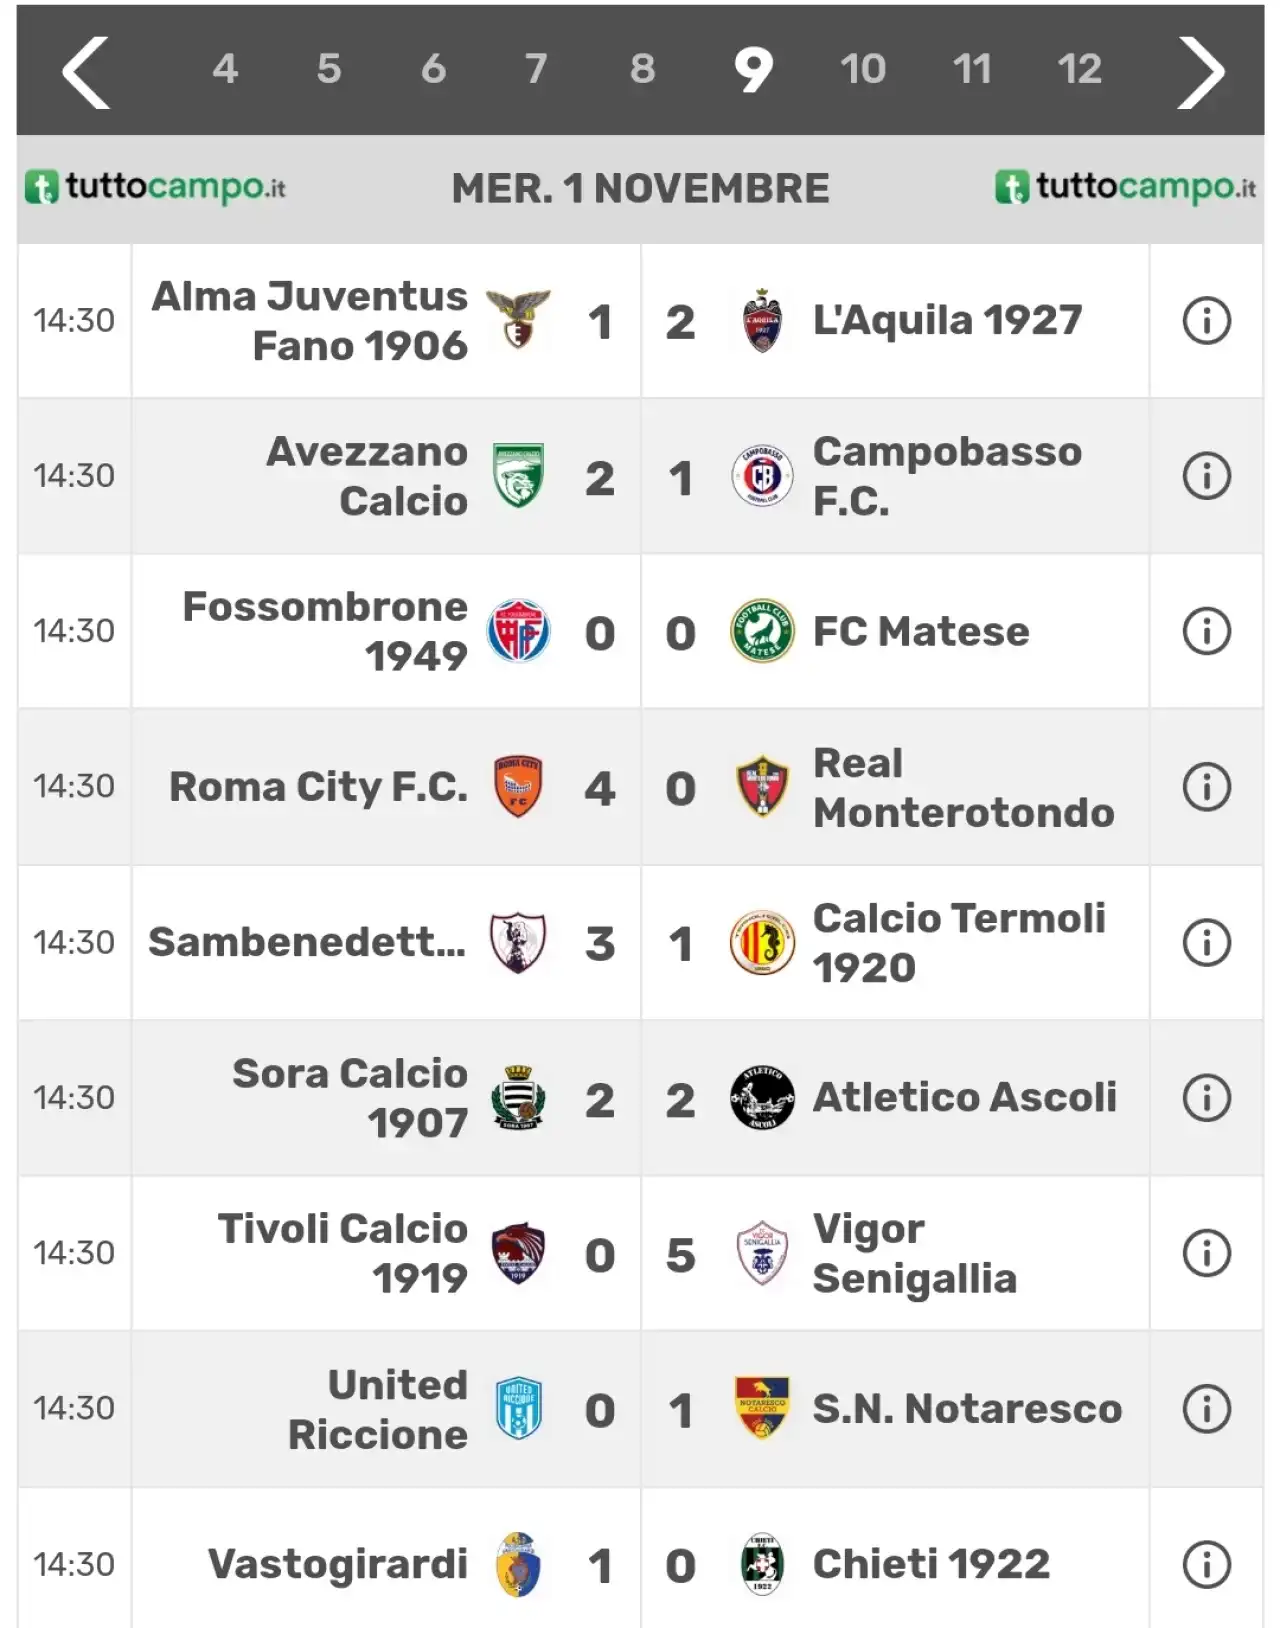1280x1628 pixels.
Task: Select matchday 4 tab
Action: point(225,69)
